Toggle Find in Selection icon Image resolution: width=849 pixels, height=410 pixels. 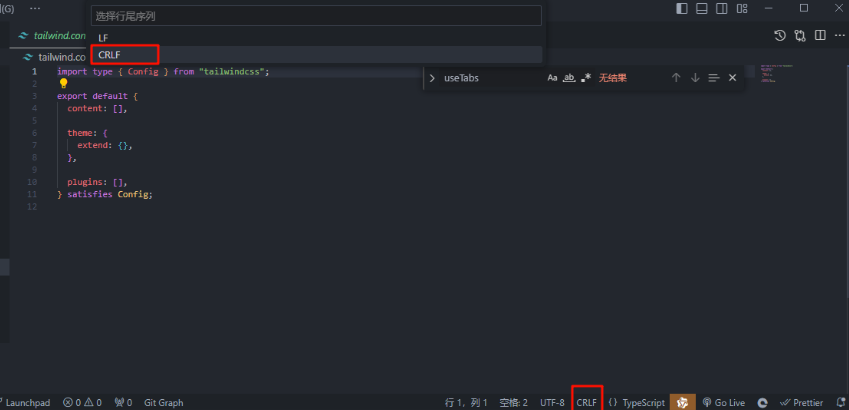click(714, 78)
